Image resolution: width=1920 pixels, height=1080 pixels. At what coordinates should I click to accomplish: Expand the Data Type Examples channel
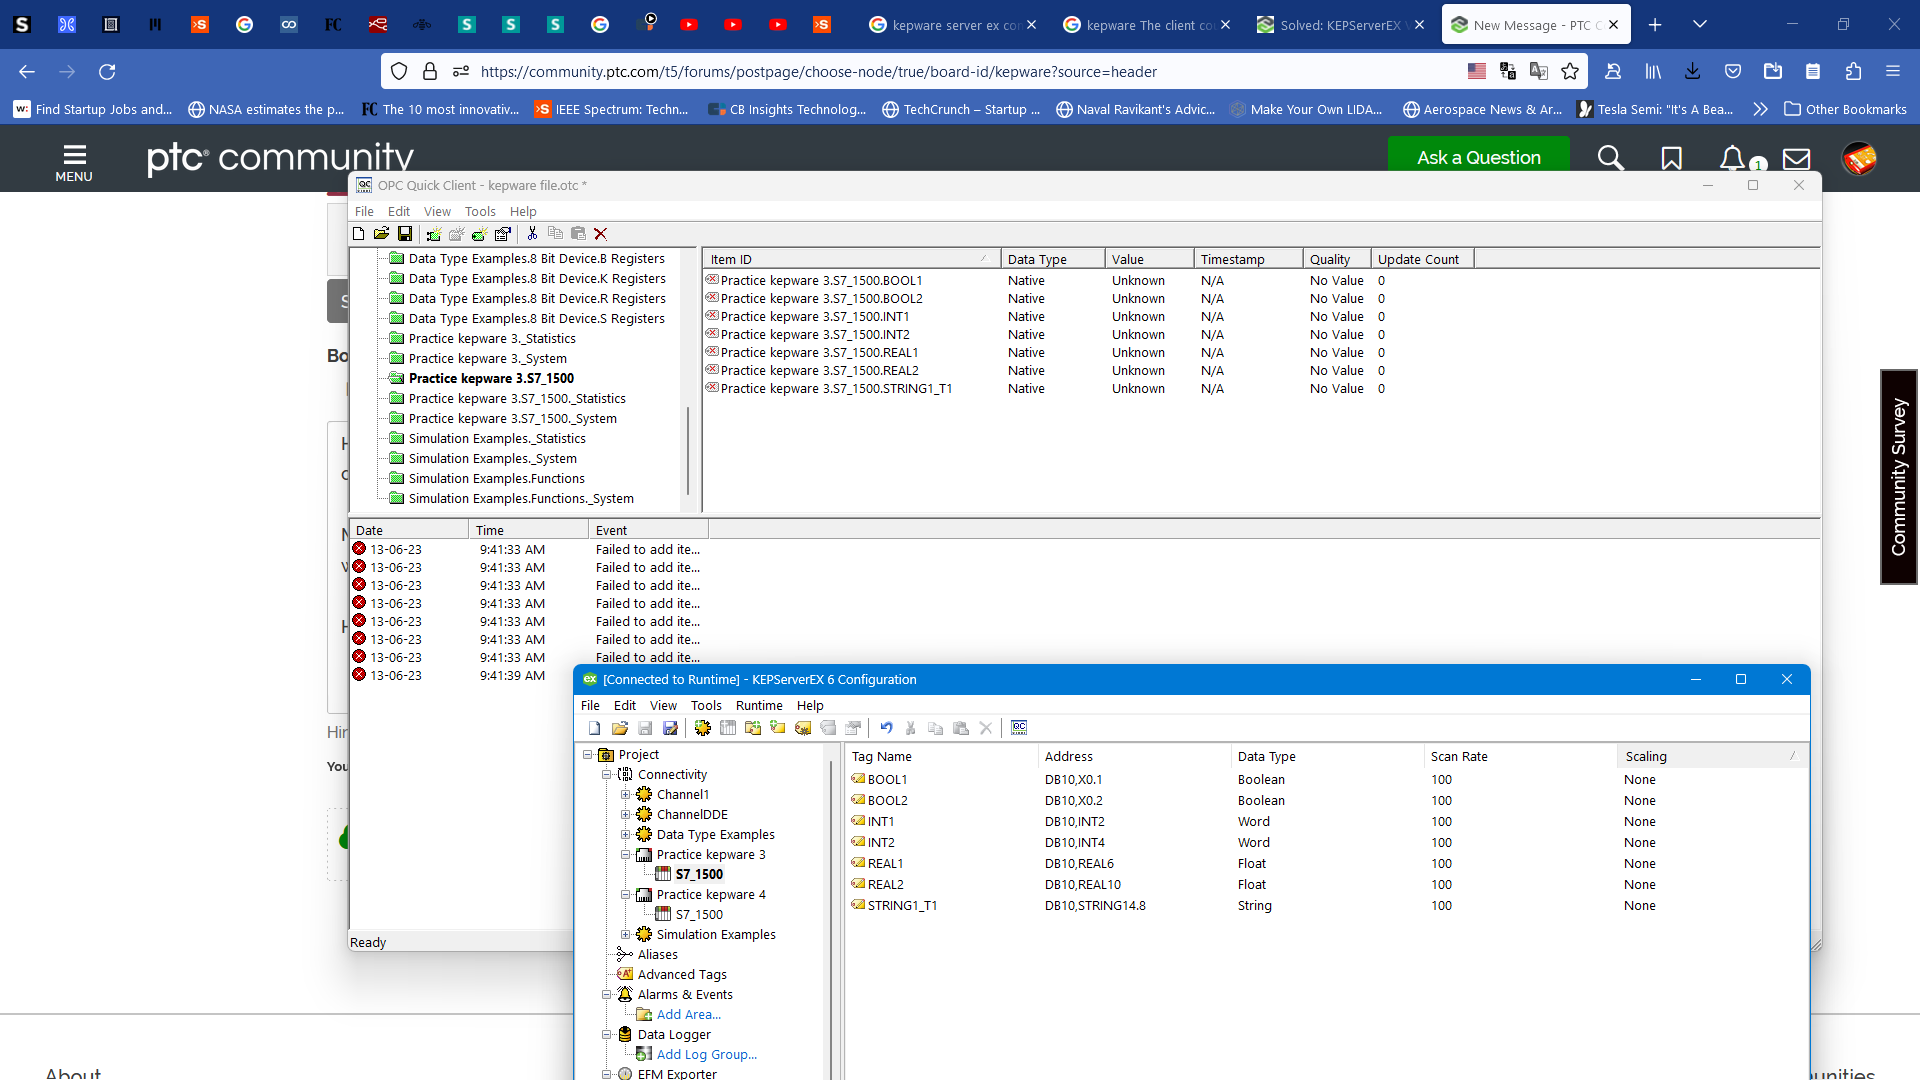(626, 834)
